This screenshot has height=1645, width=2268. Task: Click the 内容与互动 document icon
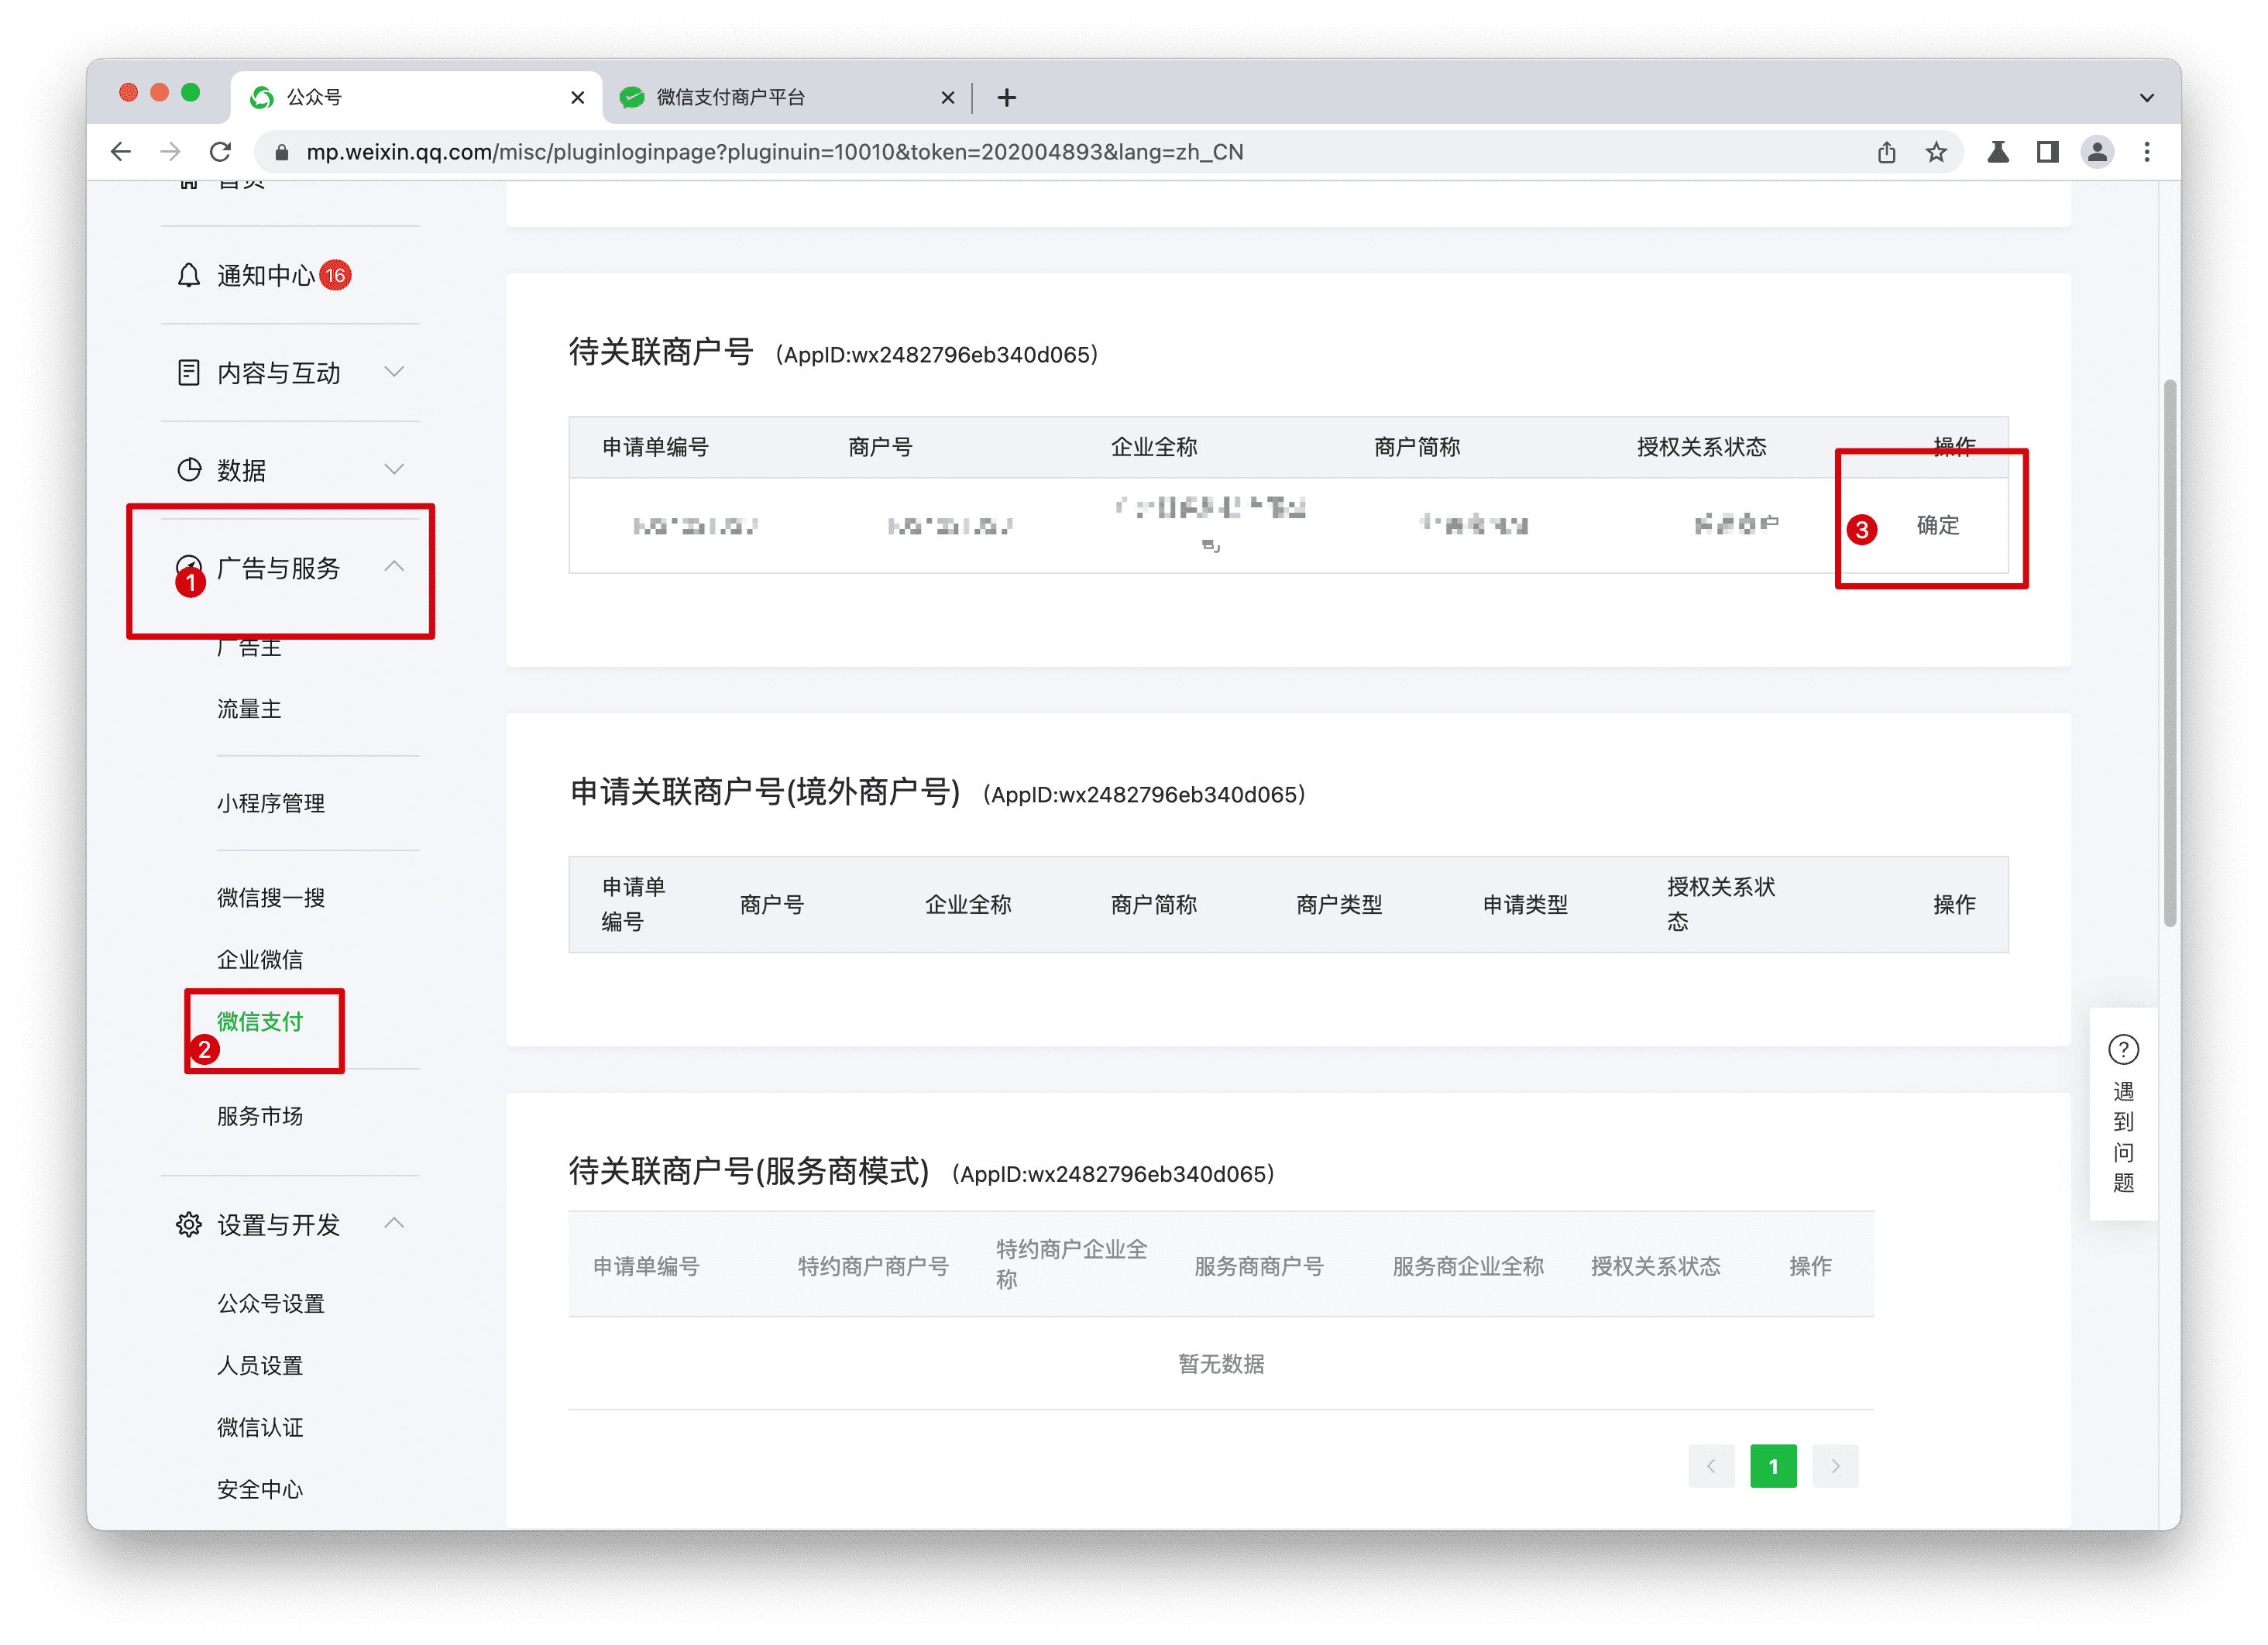click(x=188, y=372)
